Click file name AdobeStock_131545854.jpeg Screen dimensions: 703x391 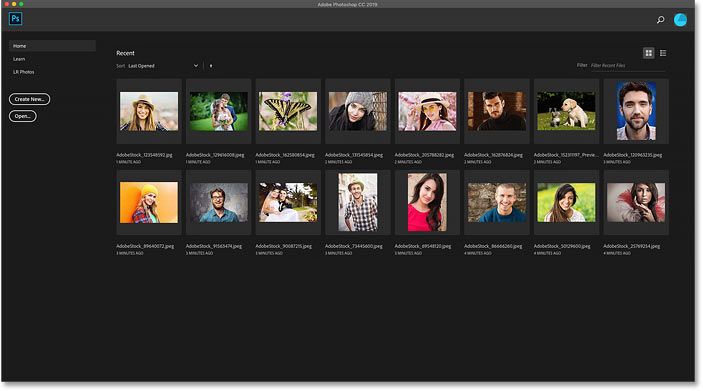click(x=354, y=155)
